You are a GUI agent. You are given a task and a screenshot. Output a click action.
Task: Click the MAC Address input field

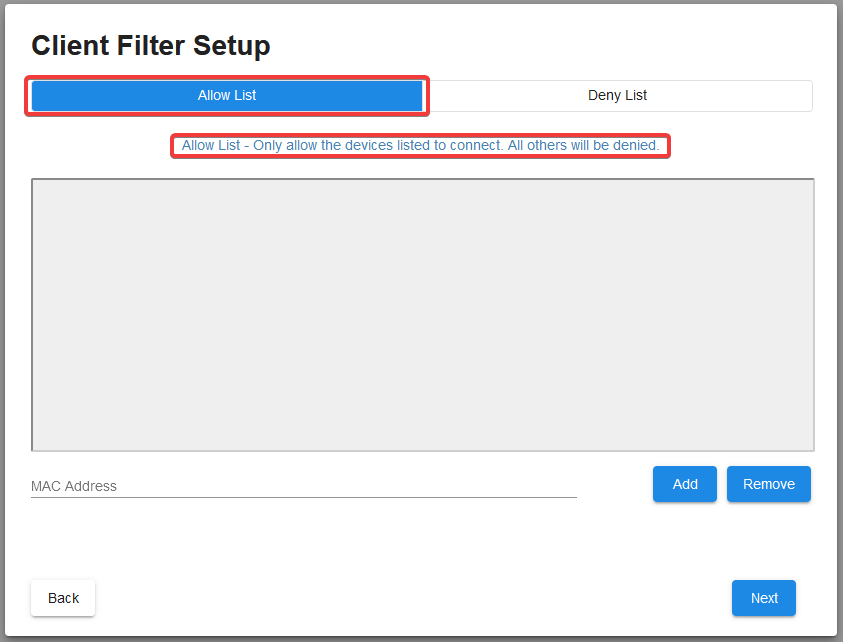303,486
